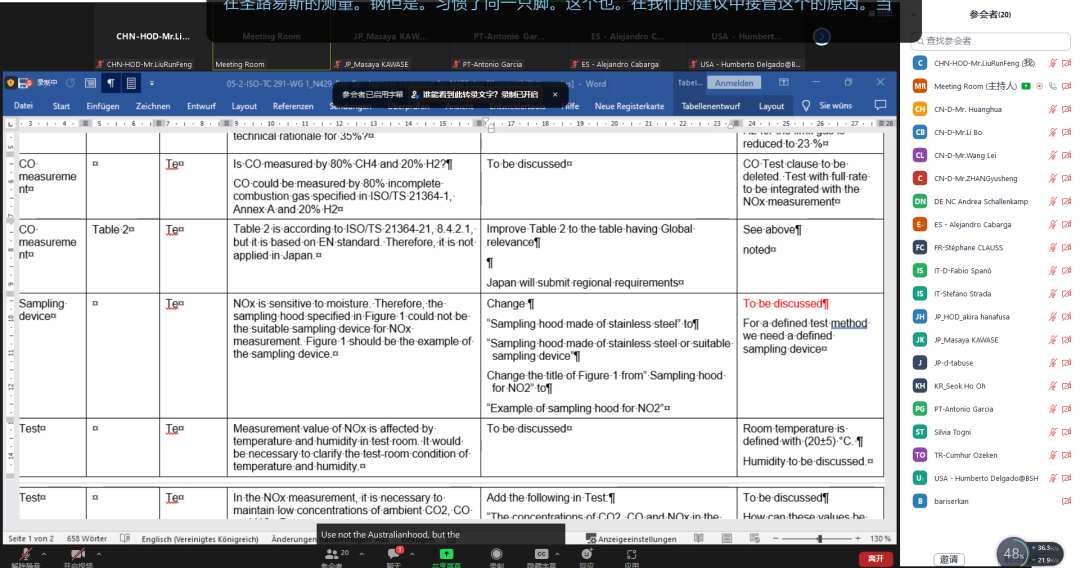The width and height of the screenshot is (1080, 568).
Task: Click the 130 % zoom level
Action: 880,538
